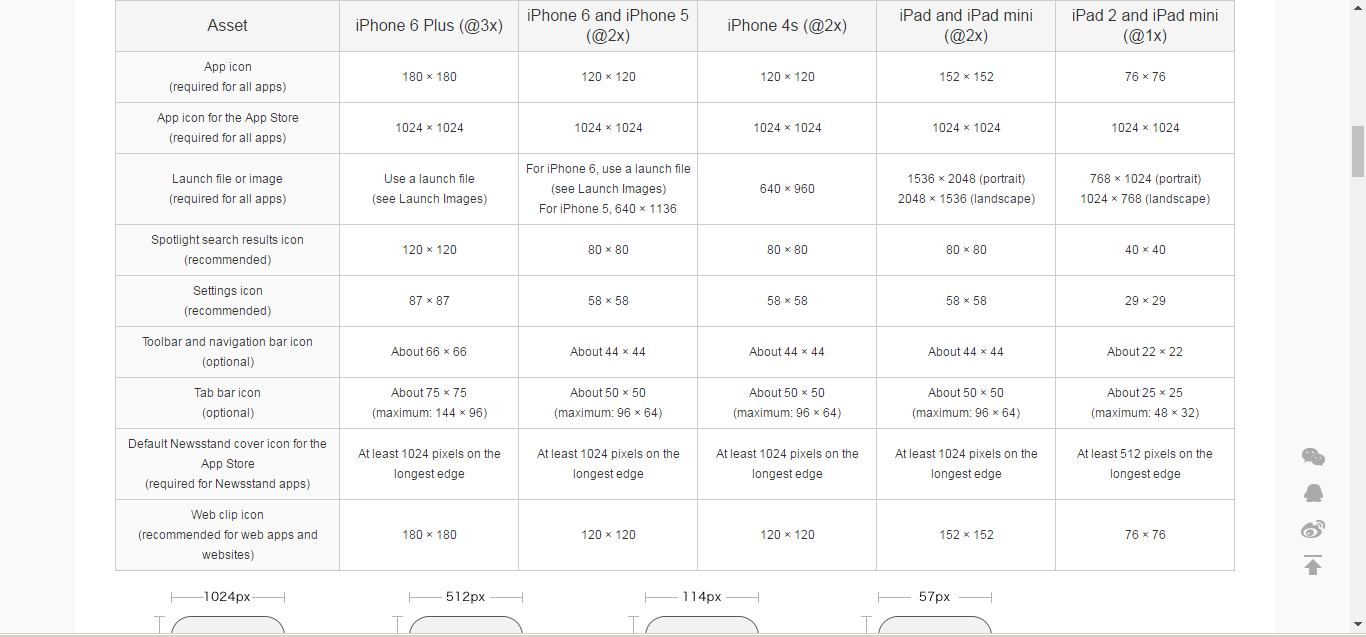Click the "App icon for the App Store" row label
1366x637 pixels.
[228, 118]
